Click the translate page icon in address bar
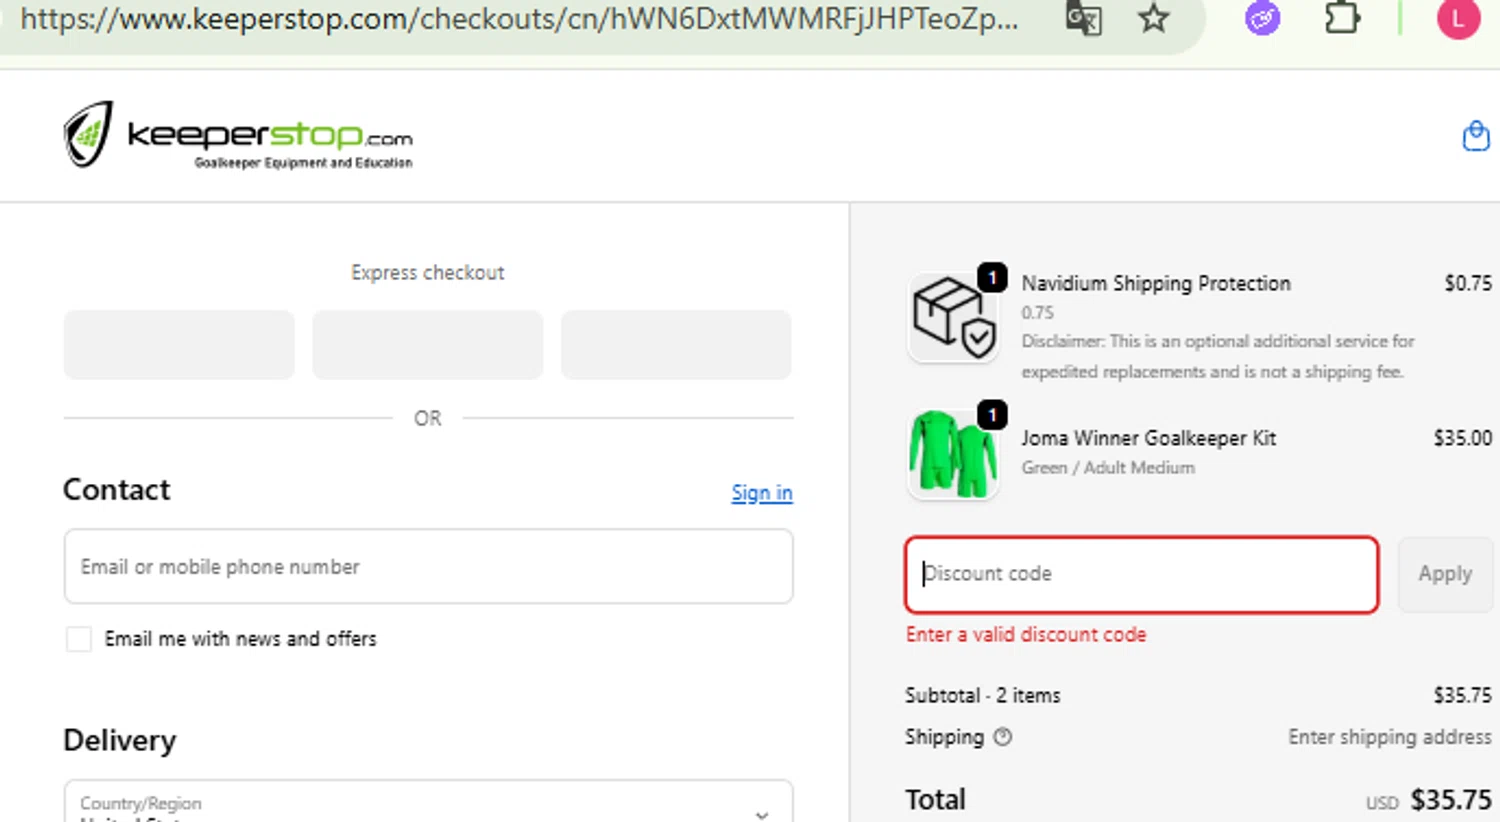 pos(1083,18)
